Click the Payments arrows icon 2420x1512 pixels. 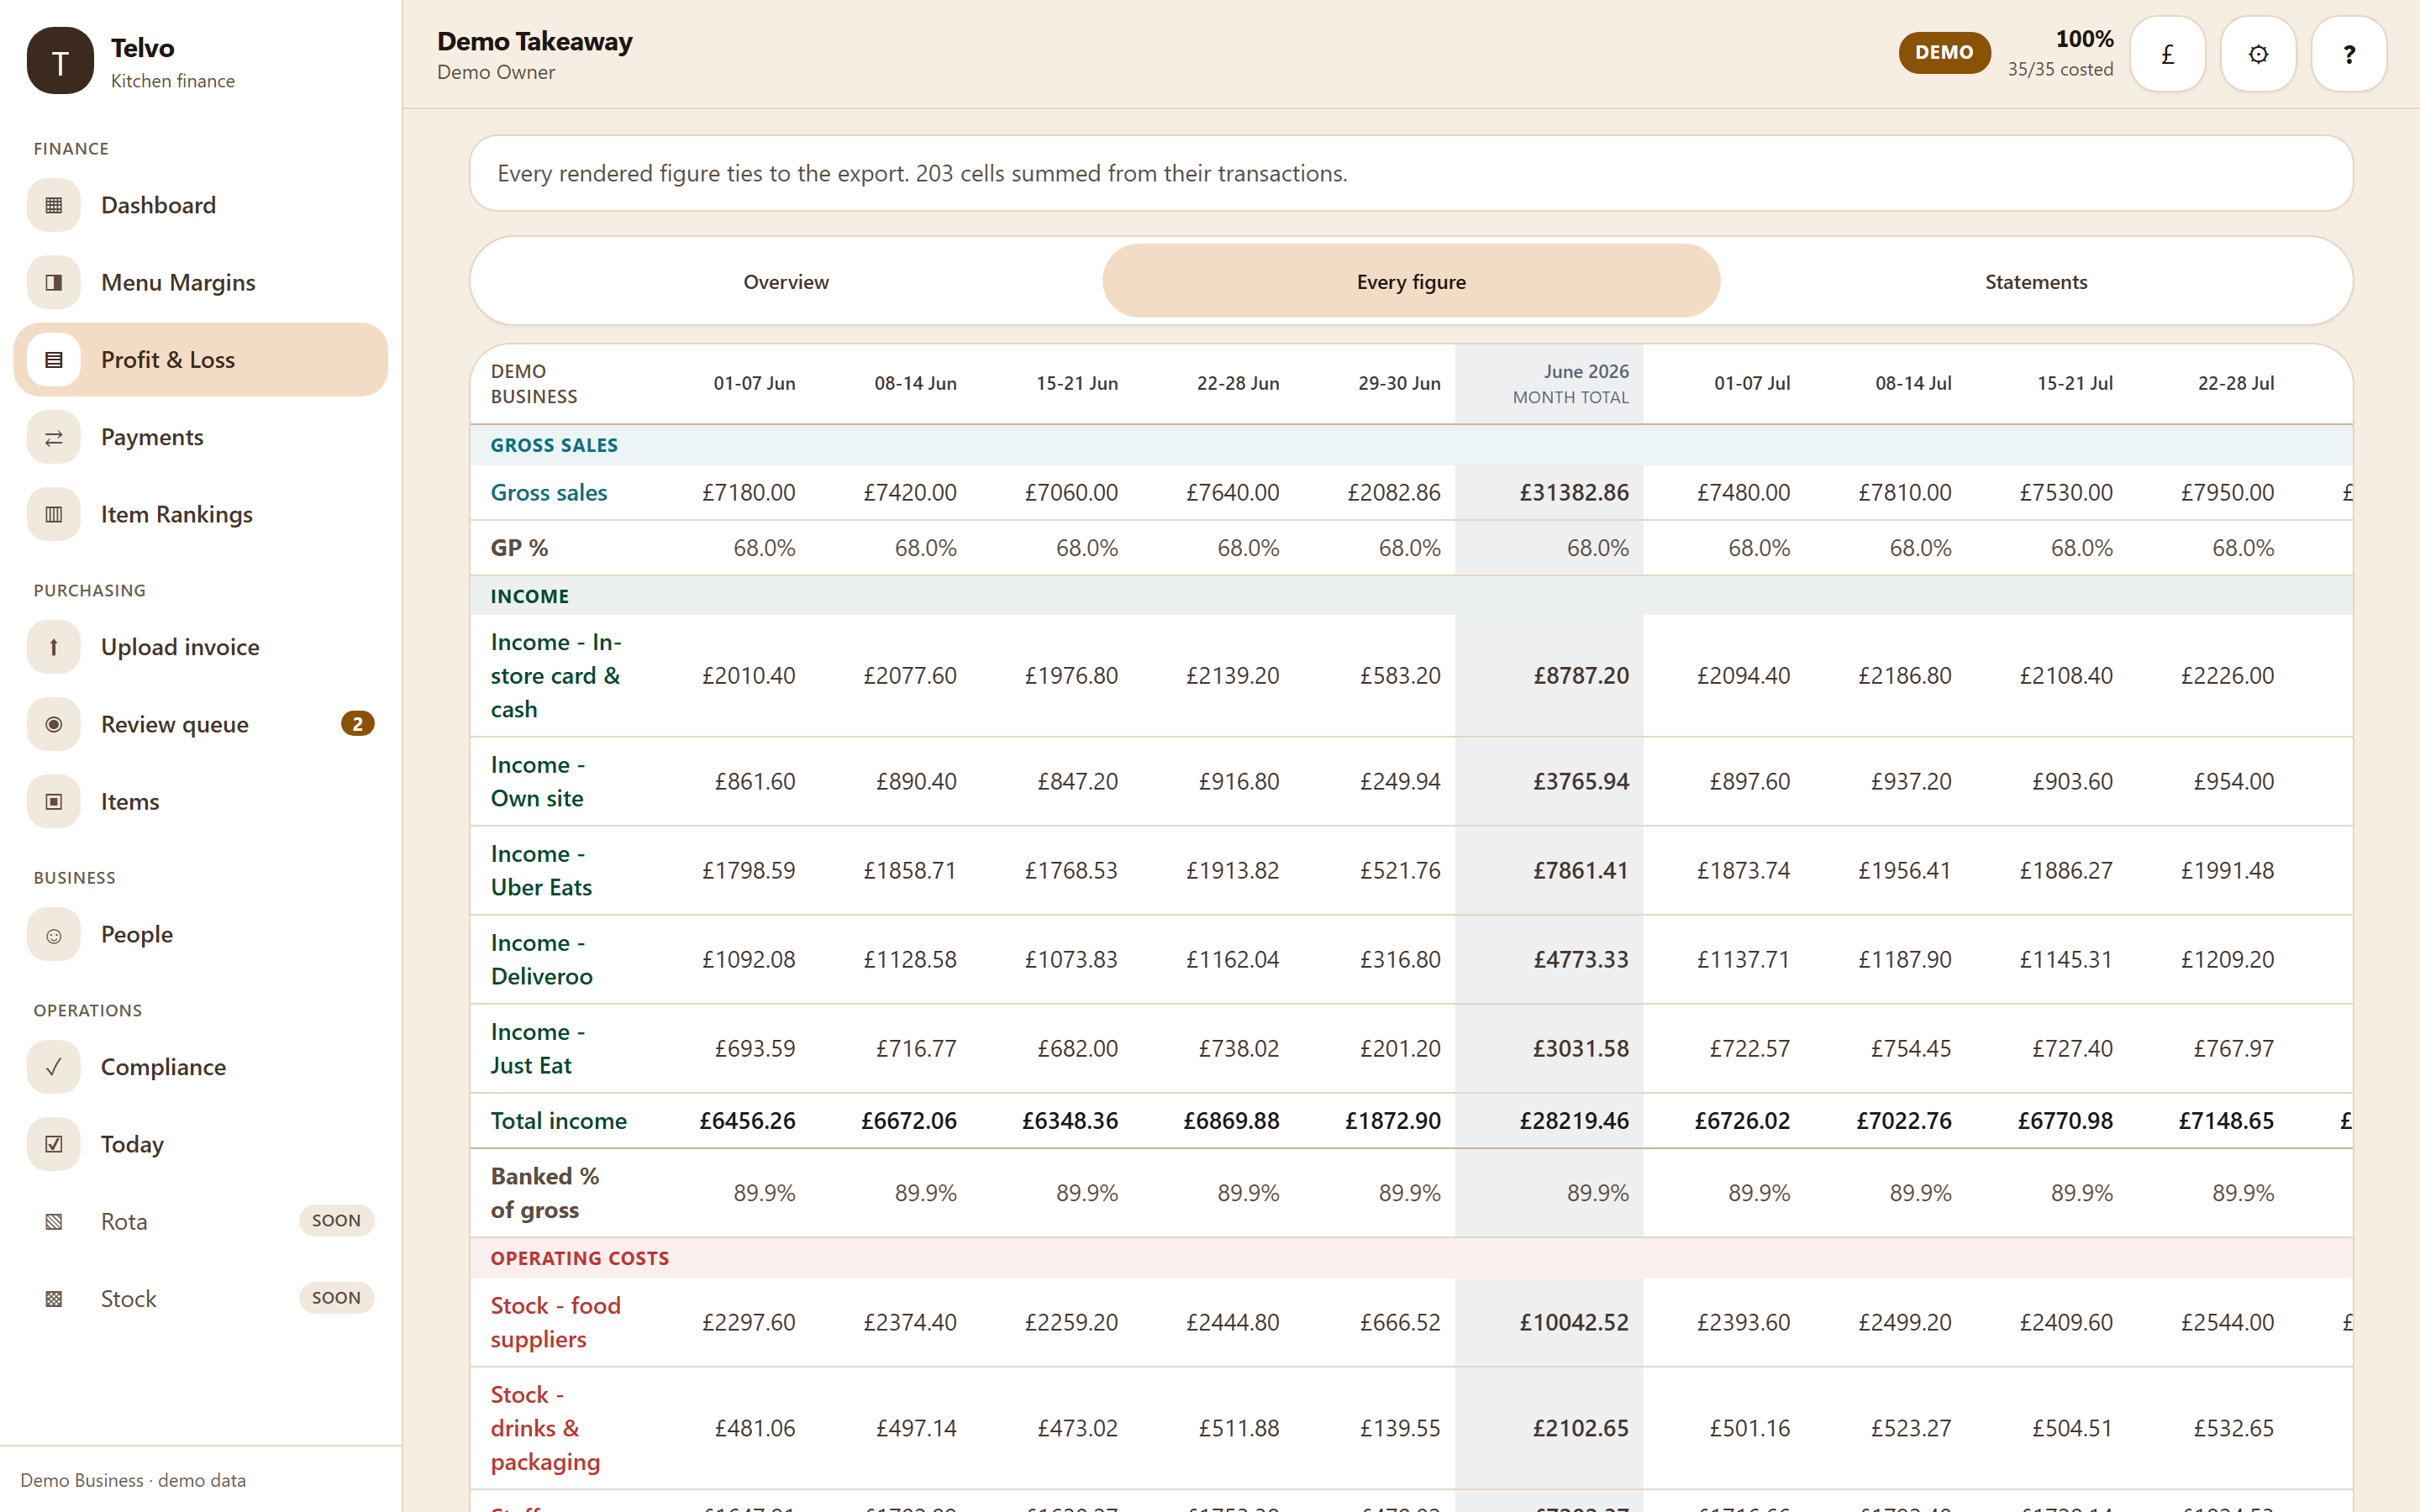click(54, 437)
